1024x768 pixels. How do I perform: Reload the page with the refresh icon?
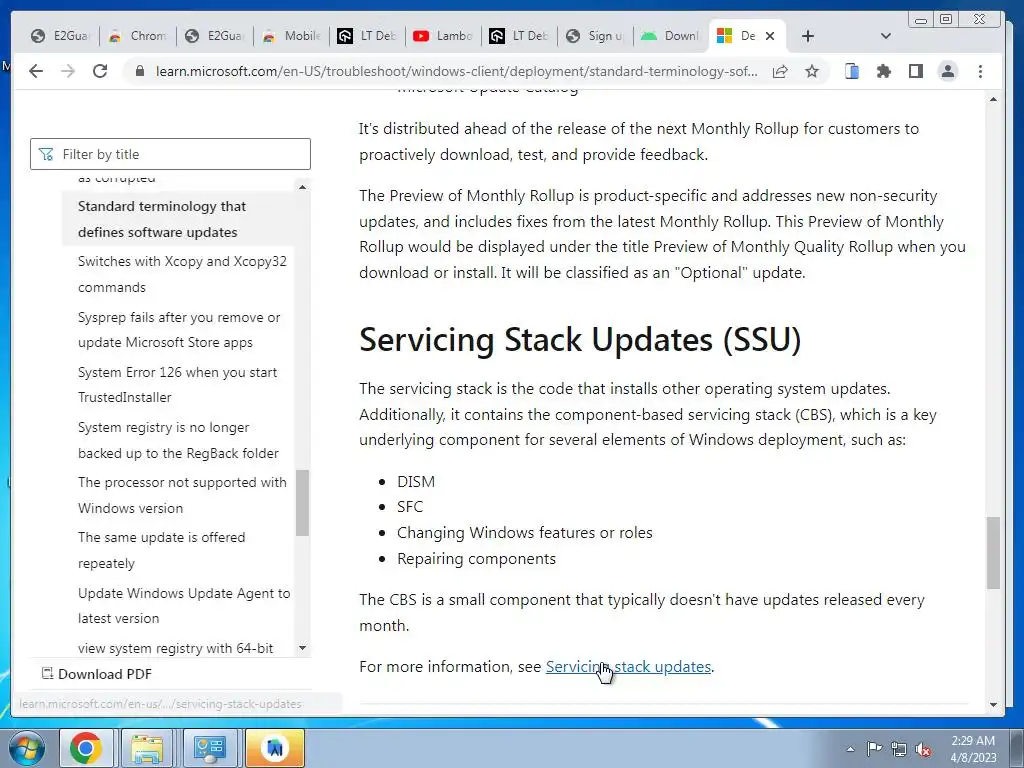(100, 71)
